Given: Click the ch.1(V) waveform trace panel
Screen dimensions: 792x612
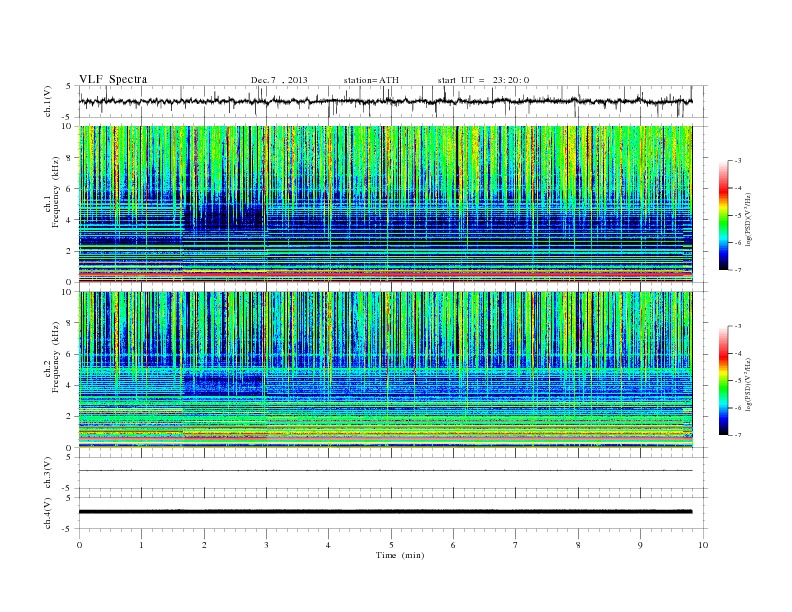Looking at the screenshot, I should point(393,101).
